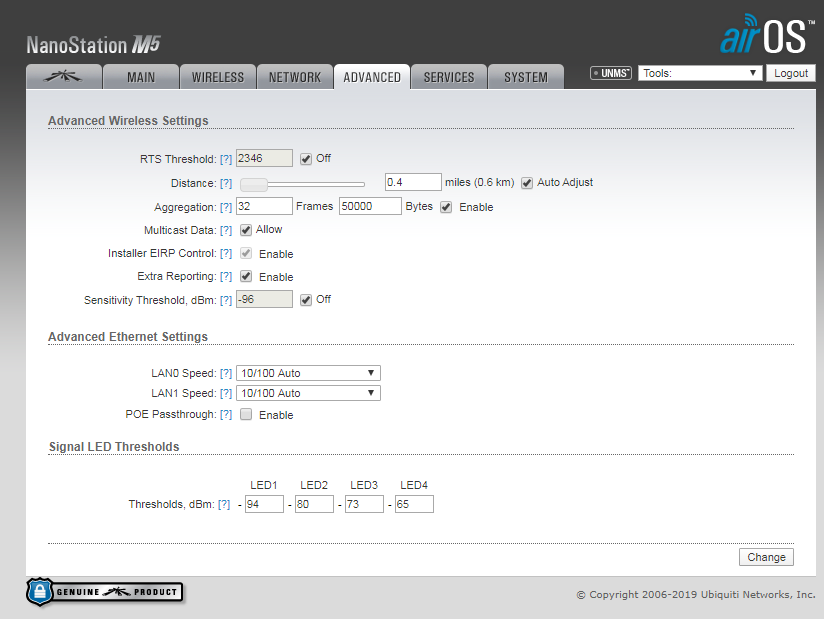The image size is (824, 619).
Task: Click the NanoStation M5 title
Action: click(94, 45)
